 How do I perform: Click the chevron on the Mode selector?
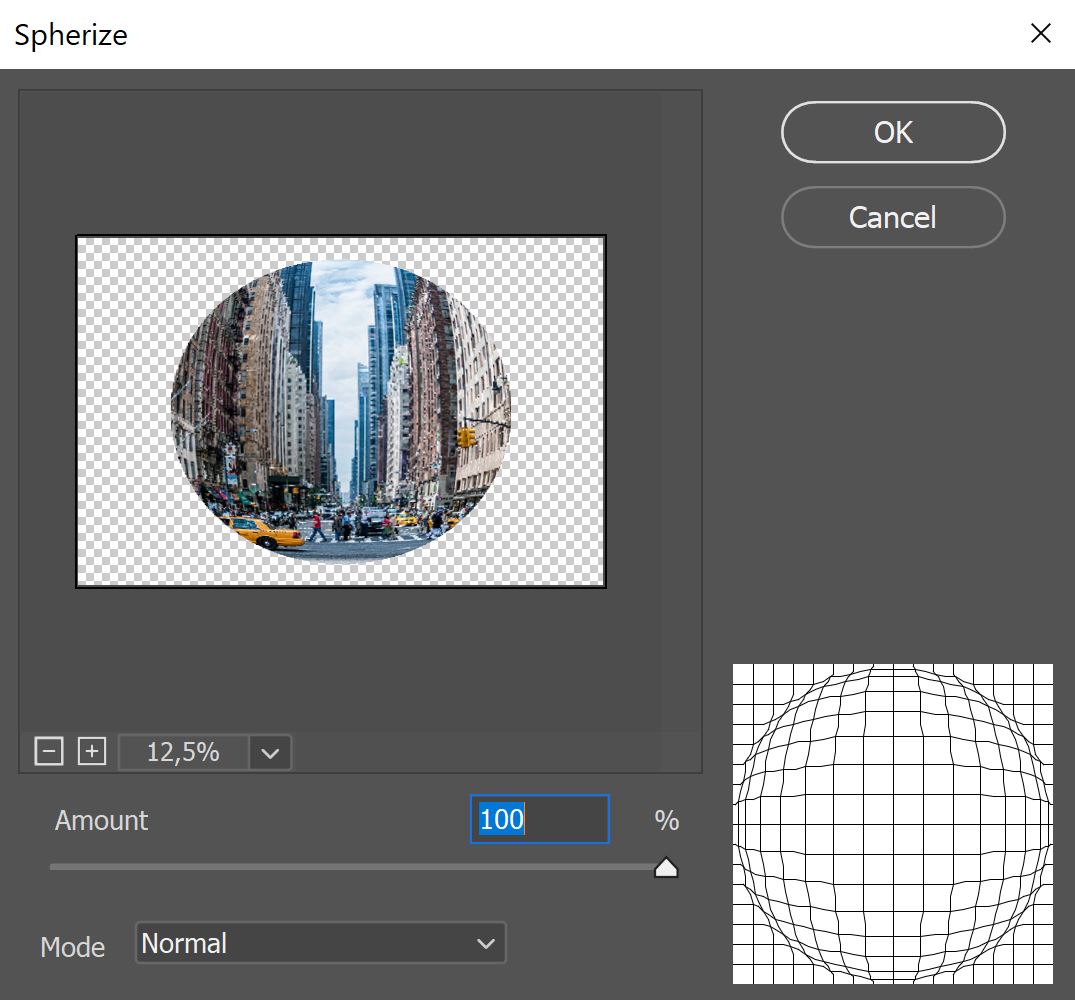[x=486, y=942]
